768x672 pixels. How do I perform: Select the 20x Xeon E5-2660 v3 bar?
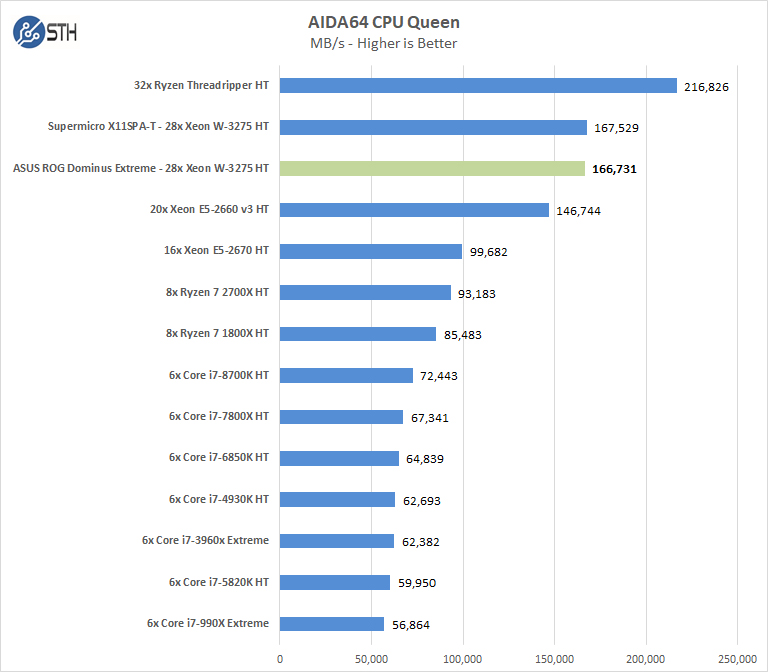click(x=414, y=210)
